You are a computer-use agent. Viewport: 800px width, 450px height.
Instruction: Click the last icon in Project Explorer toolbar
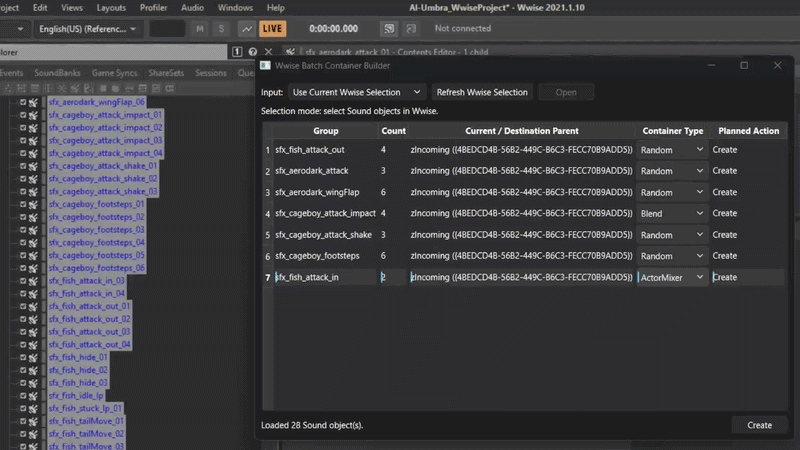[x=169, y=88]
